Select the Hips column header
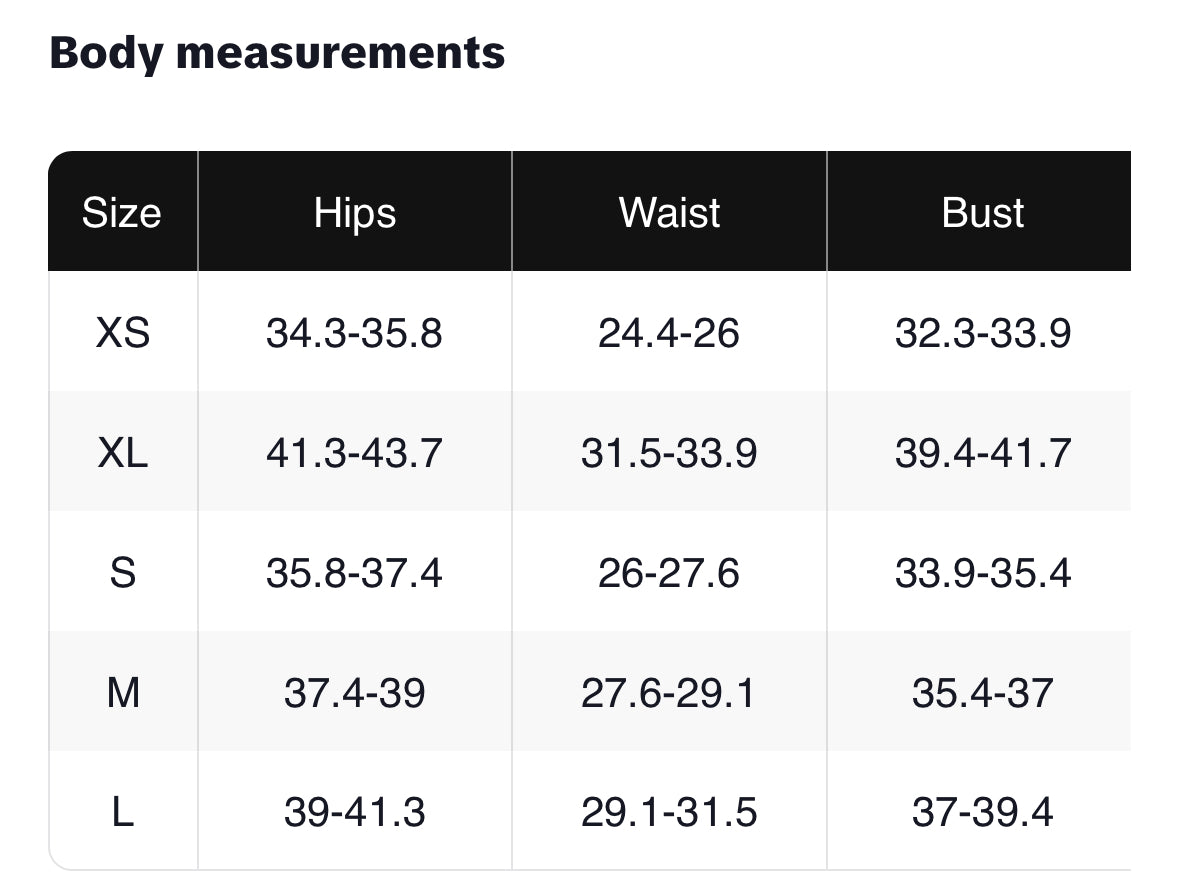 tap(355, 213)
